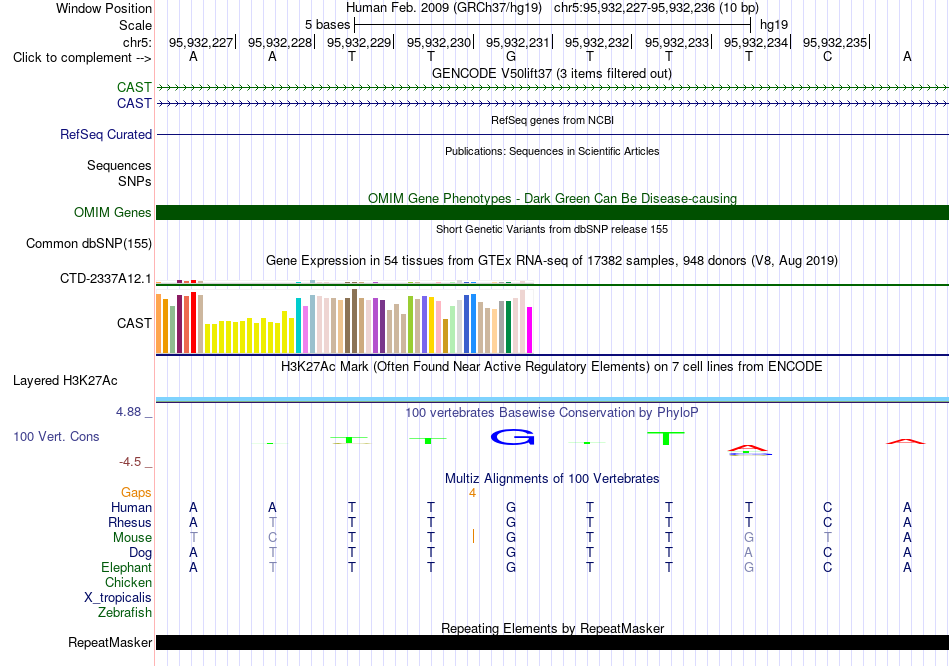Image resolution: width=950 pixels, height=666 pixels.
Task: Click the large blue G conservation logo
Action: tap(513, 437)
